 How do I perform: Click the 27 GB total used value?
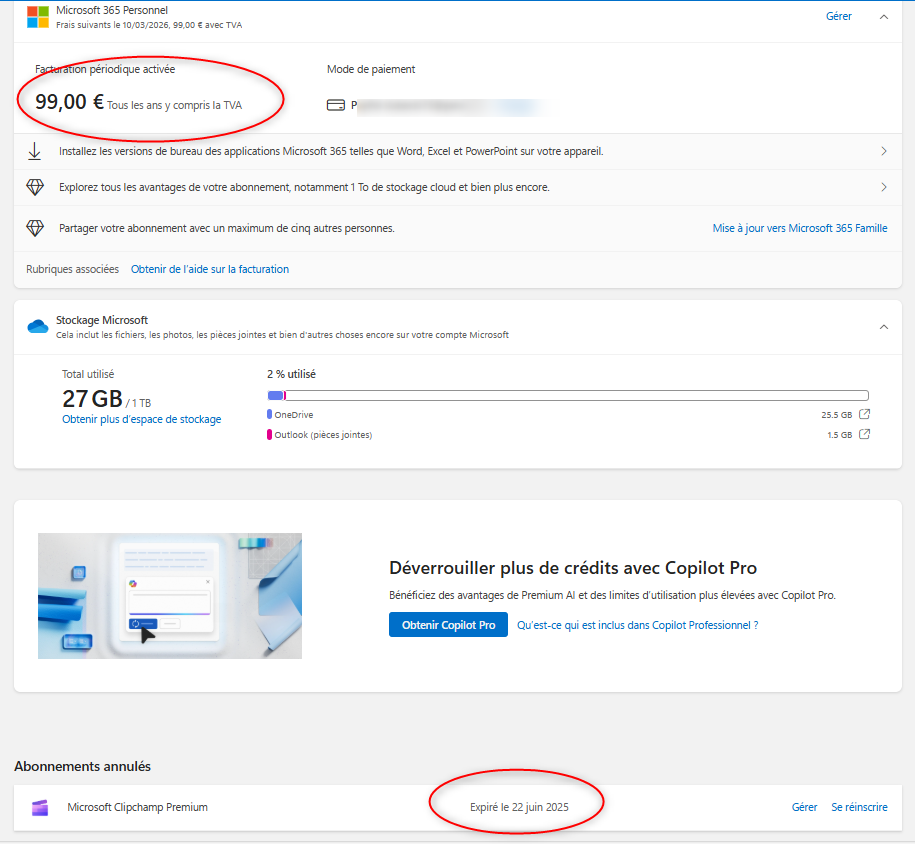tap(92, 399)
